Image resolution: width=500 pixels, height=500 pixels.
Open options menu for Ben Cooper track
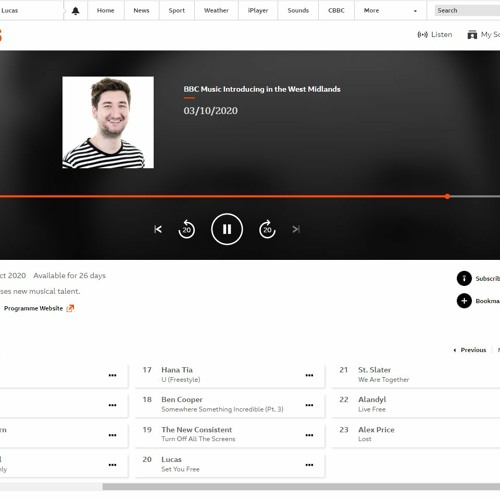coord(309,405)
